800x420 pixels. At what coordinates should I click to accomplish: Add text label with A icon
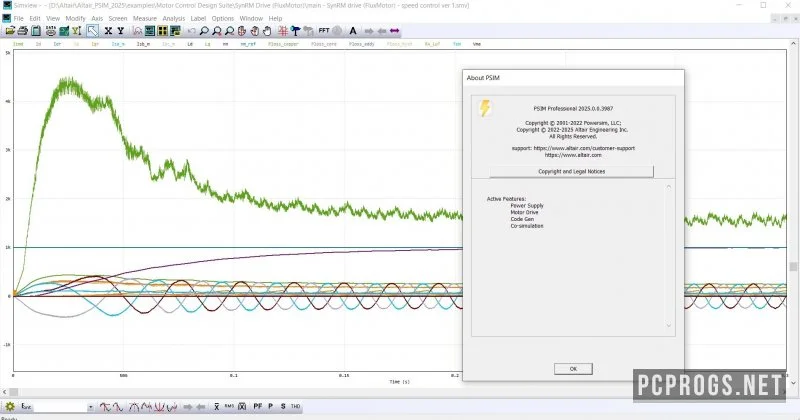pos(353,31)
